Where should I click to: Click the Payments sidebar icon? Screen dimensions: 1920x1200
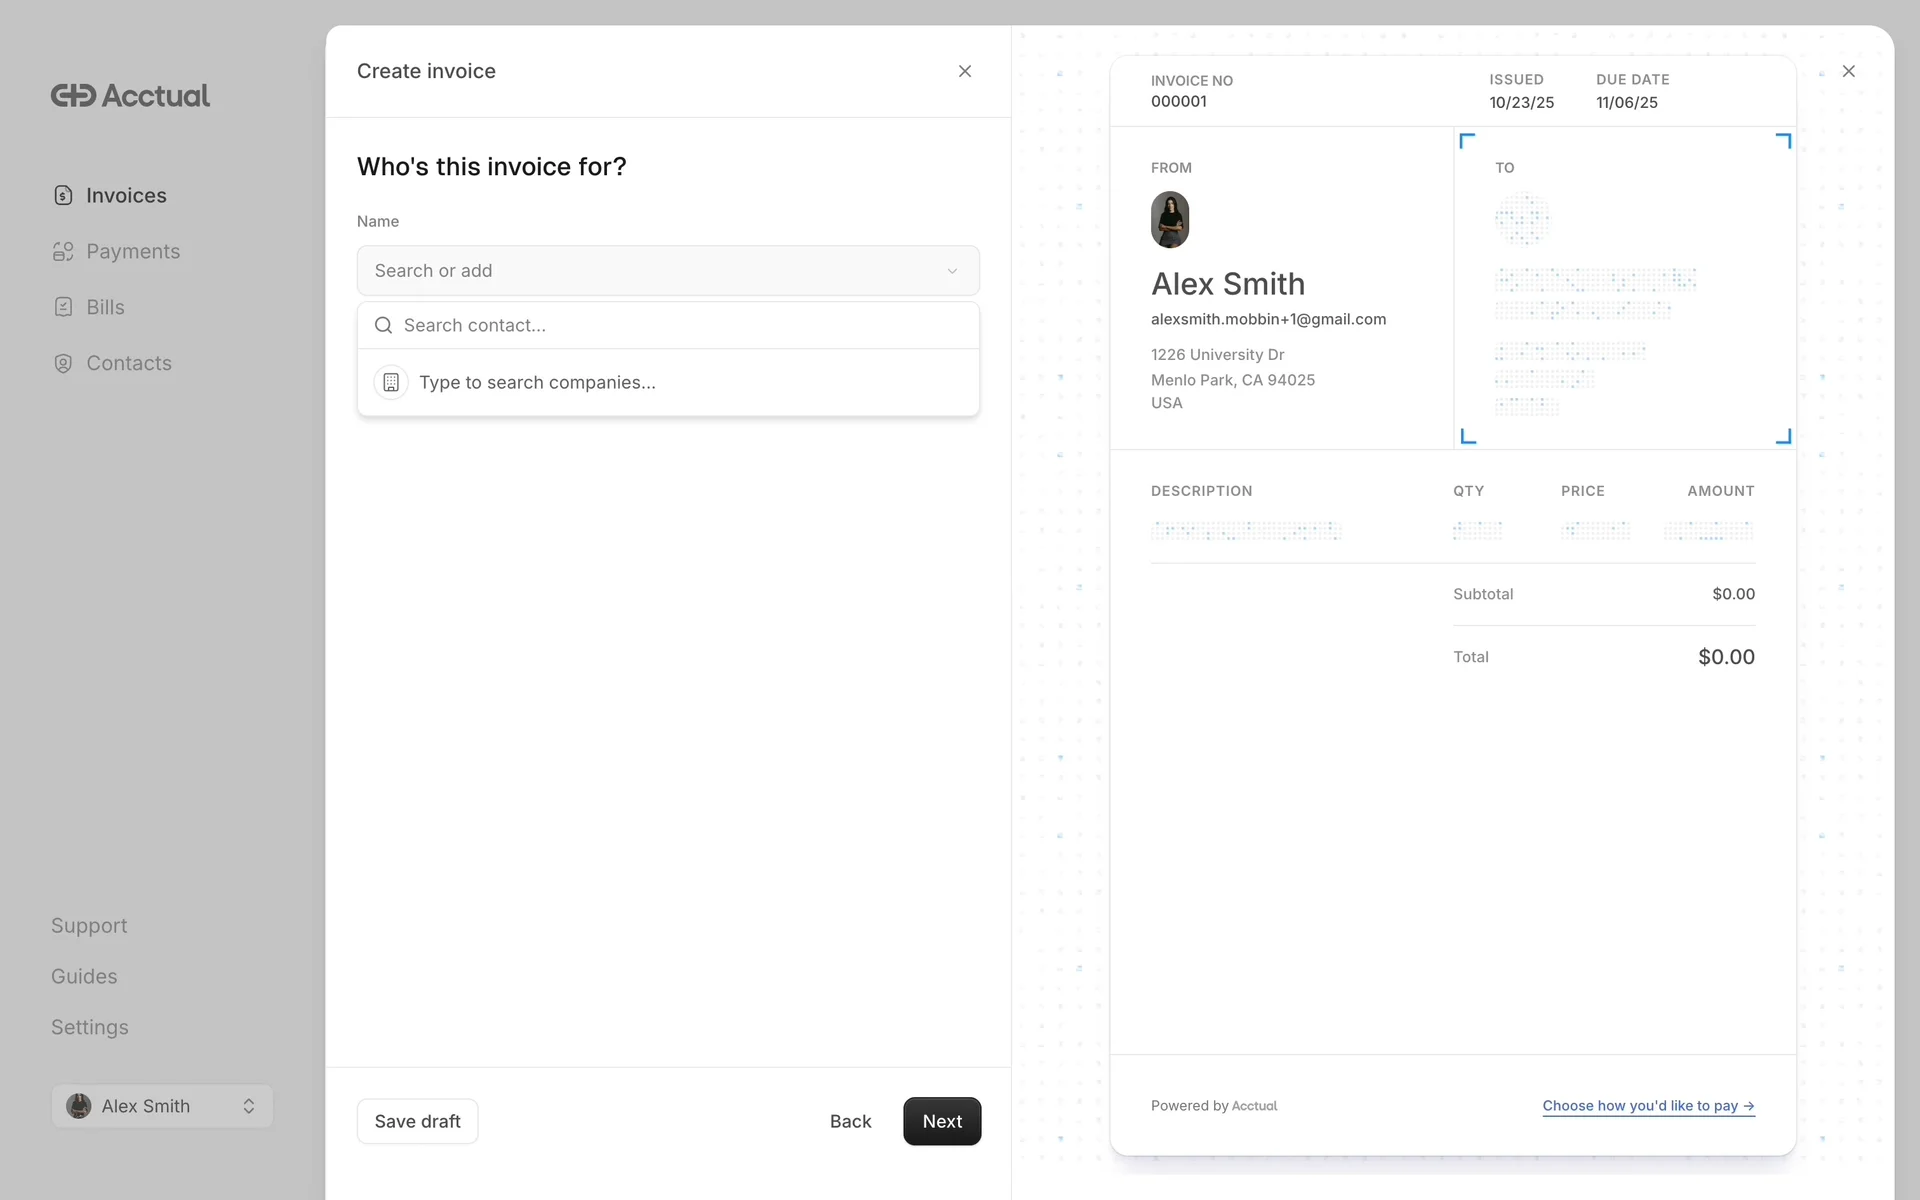coord(63,251)
